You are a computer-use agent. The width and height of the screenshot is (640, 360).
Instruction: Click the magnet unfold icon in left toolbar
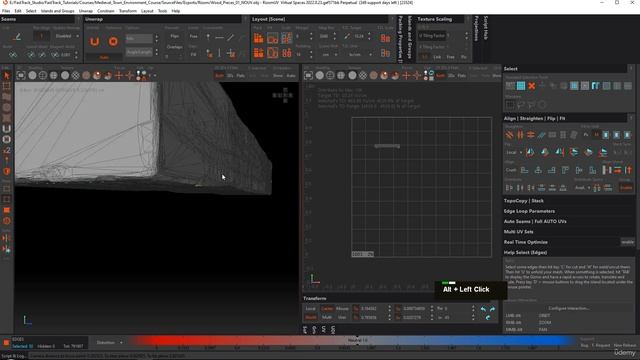[x=7, y=129]
